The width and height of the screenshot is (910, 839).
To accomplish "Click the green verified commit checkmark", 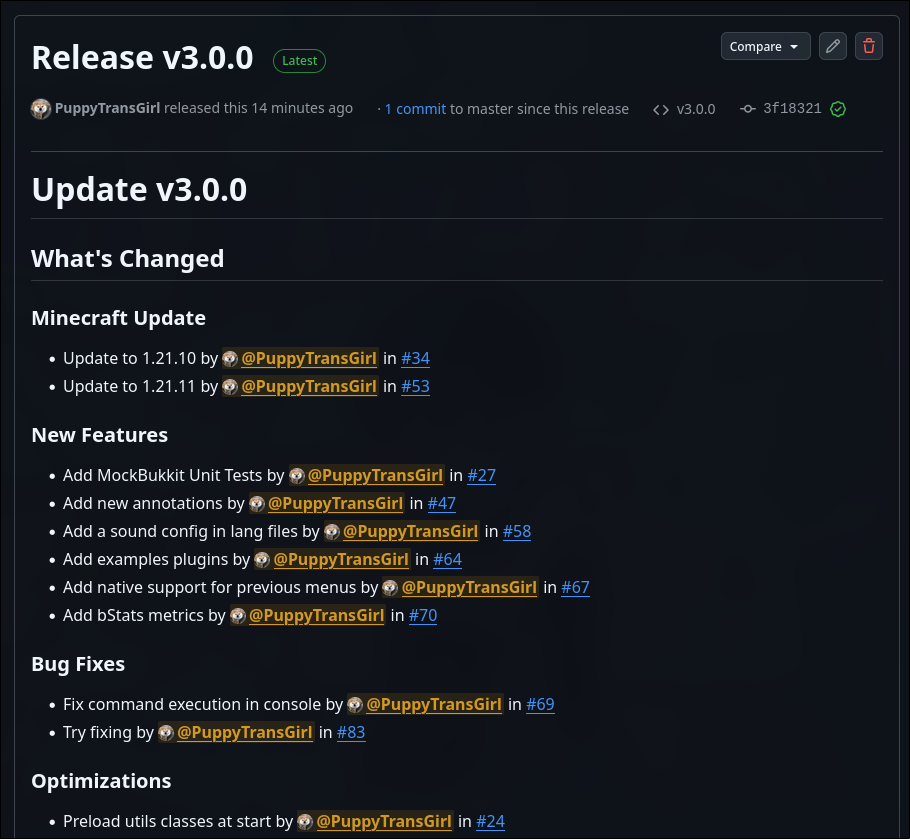I will [838, 109].
